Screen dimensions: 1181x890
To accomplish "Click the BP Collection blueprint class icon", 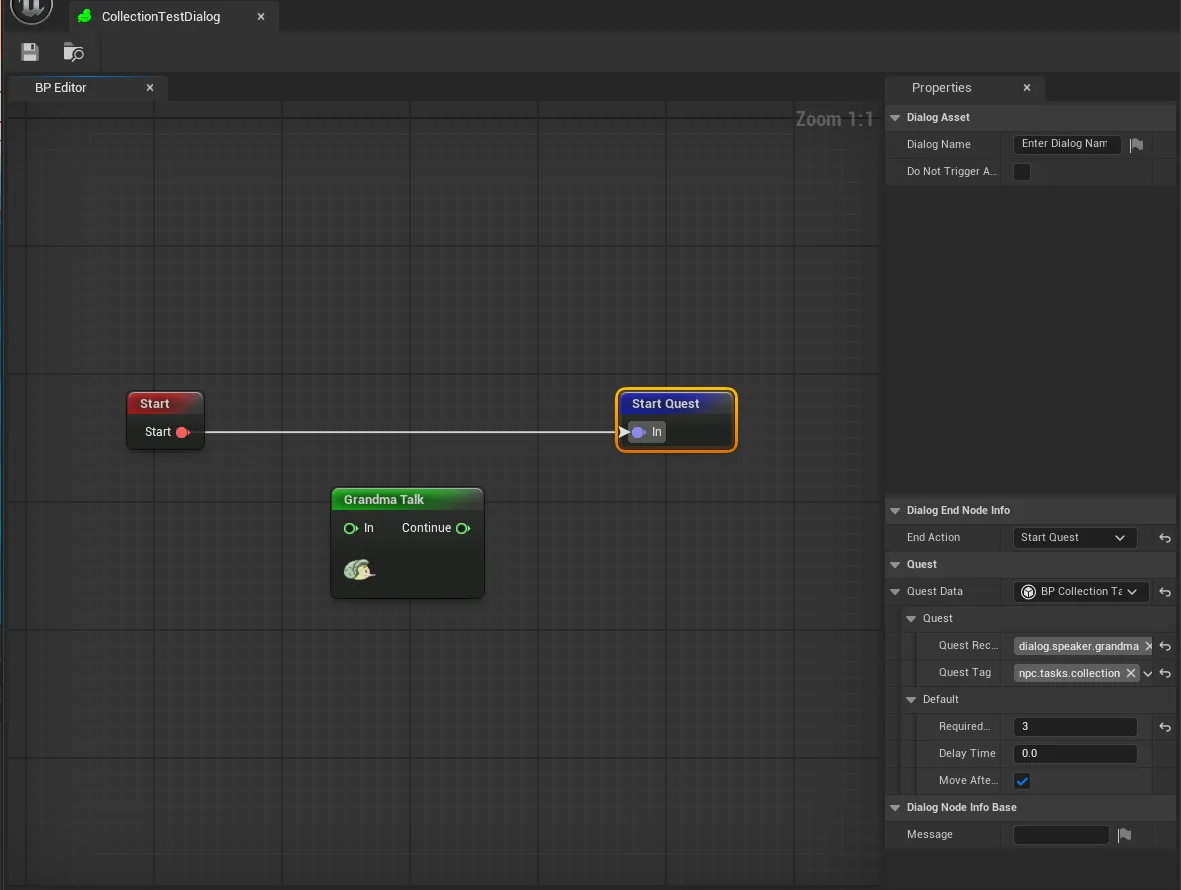I will pos(1028,592).
